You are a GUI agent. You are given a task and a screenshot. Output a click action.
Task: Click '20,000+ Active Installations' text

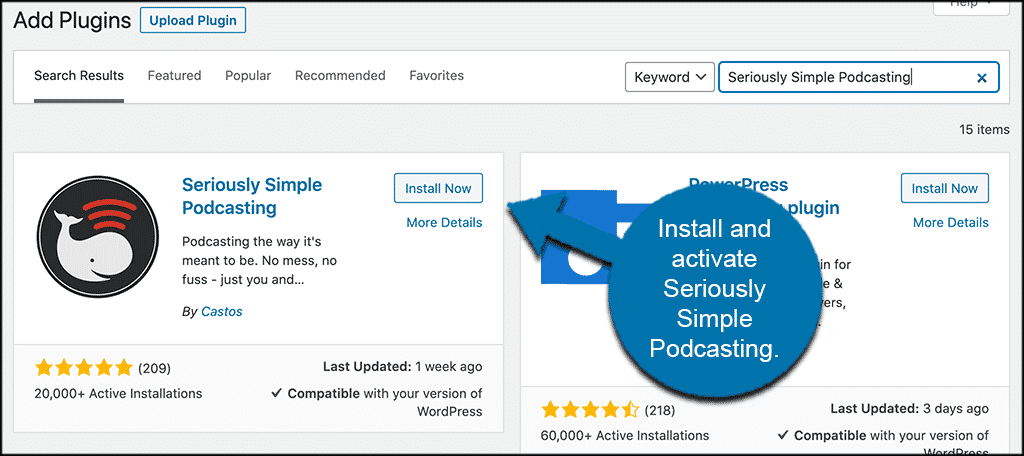point(118,393)
